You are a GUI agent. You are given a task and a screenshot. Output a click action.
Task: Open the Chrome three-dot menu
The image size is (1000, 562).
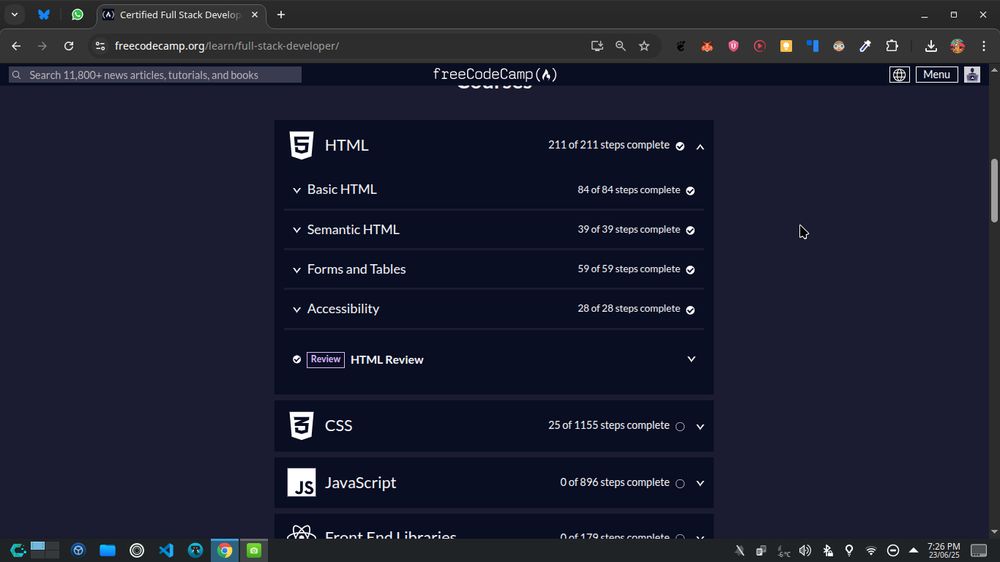983,46
